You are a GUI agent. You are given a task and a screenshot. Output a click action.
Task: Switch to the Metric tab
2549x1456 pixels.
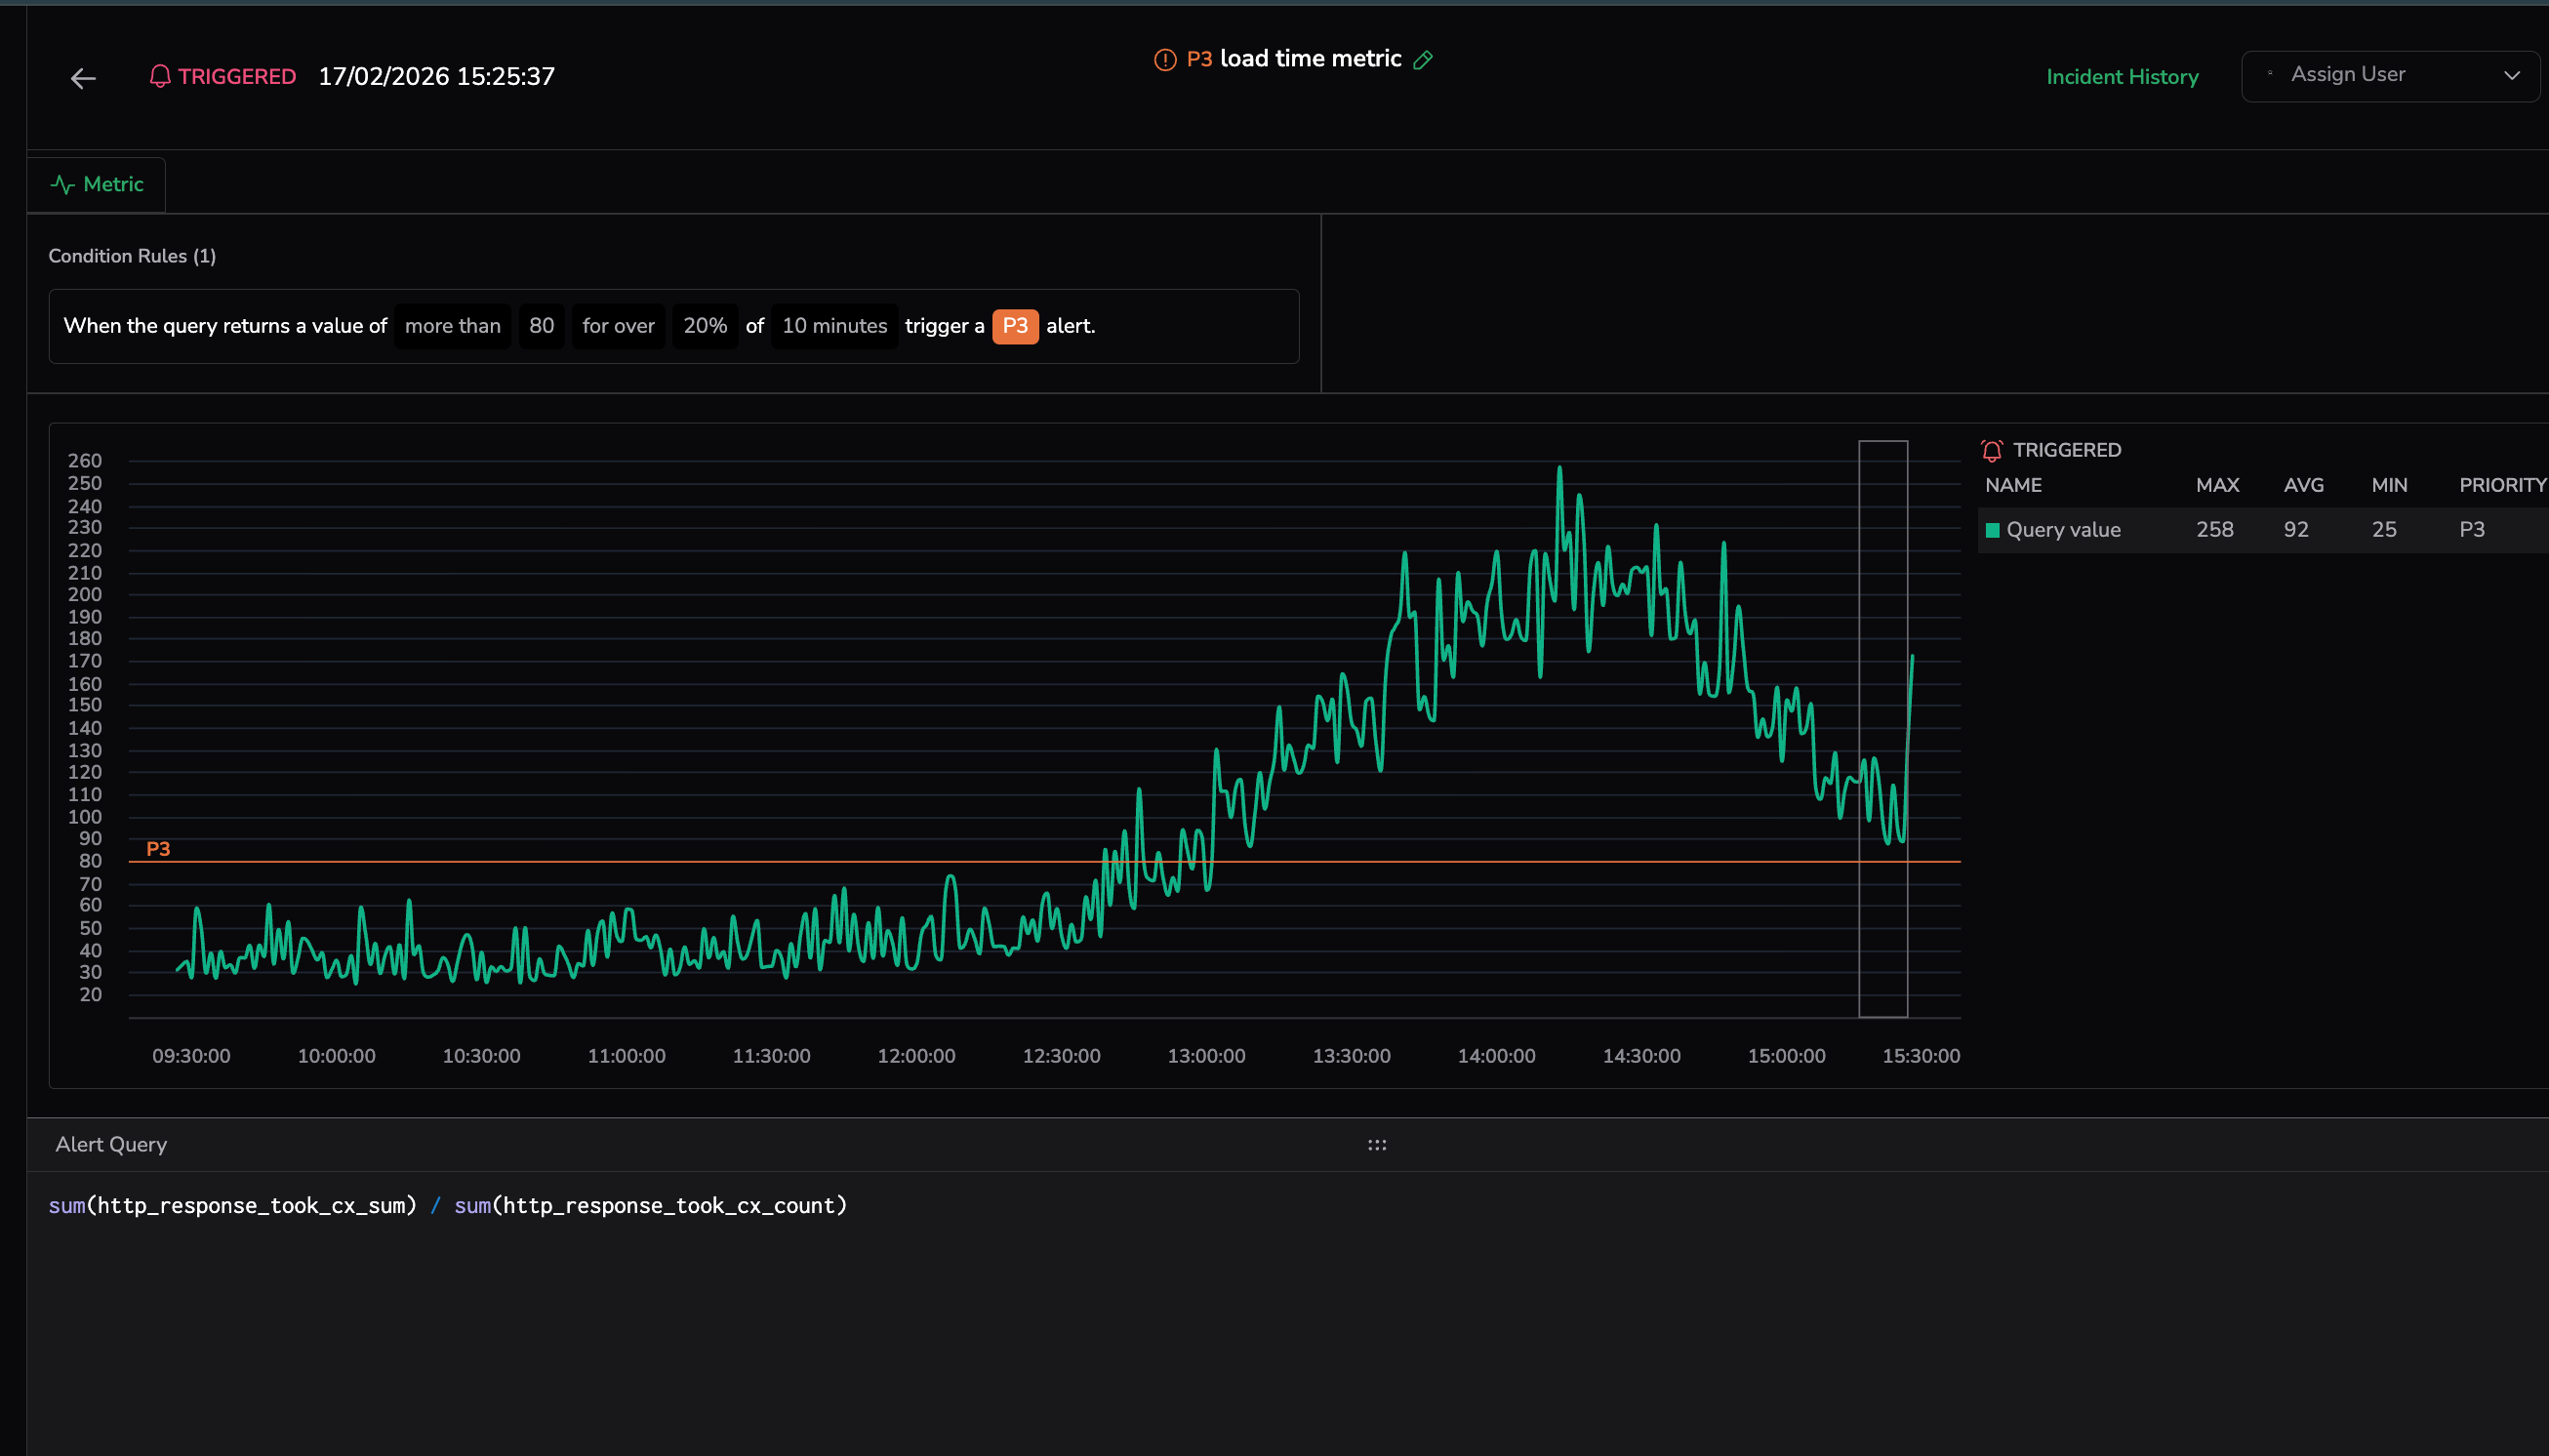112,185
